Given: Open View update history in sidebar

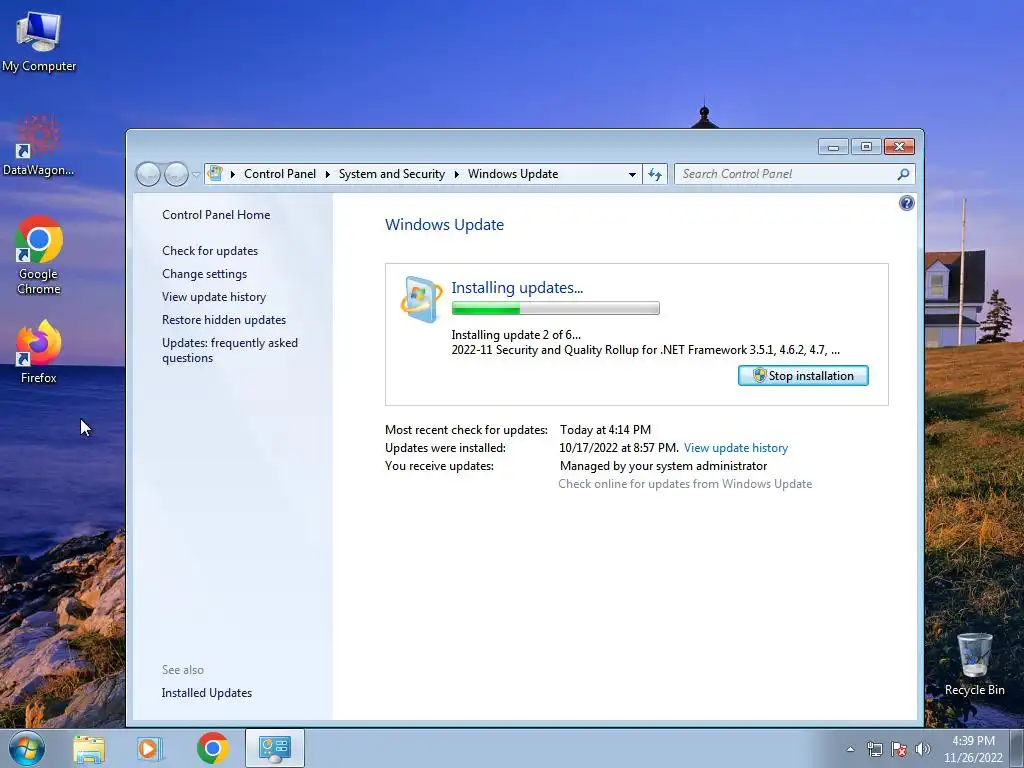Looking at the screenshot, I should coord(214,296).
